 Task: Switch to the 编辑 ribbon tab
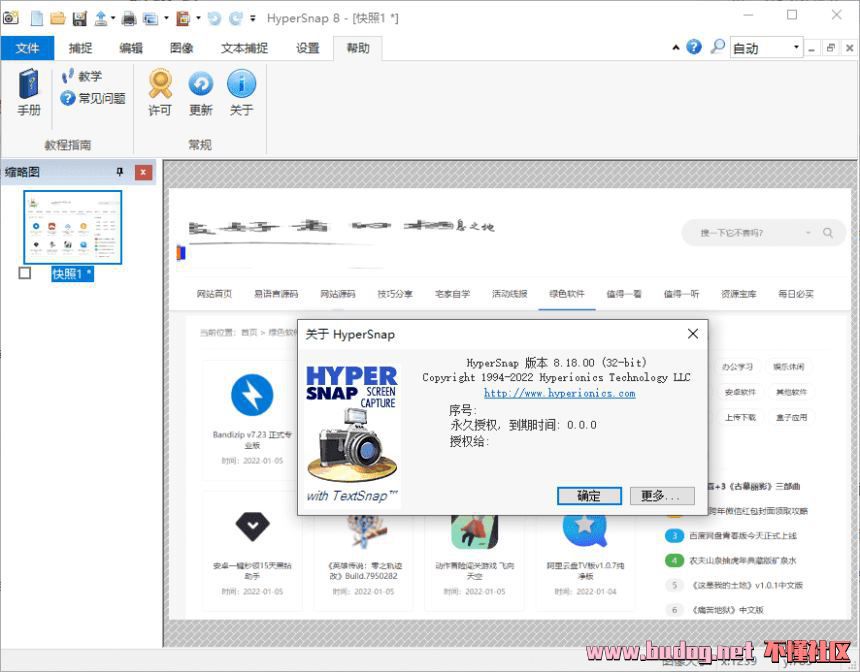[x=131, y=48]
